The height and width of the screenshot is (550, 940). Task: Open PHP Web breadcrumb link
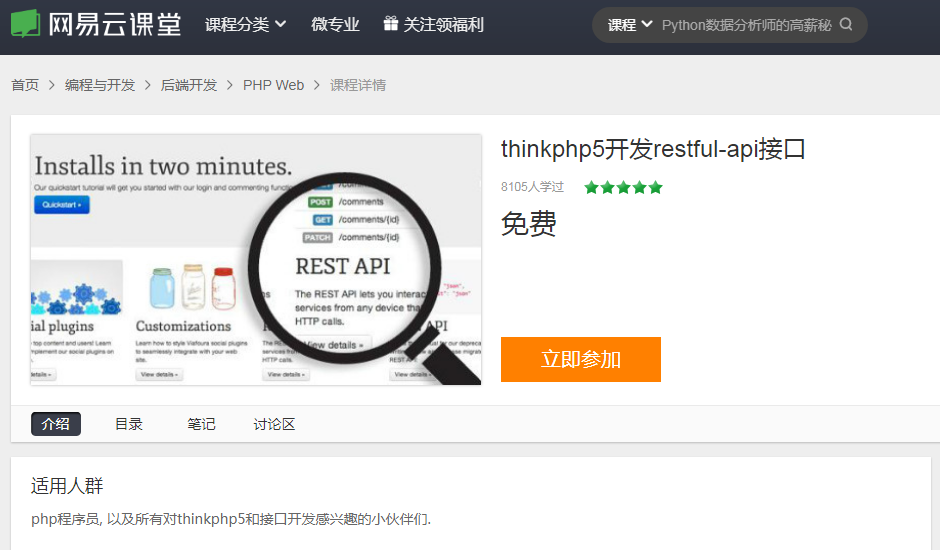(273, 85)
